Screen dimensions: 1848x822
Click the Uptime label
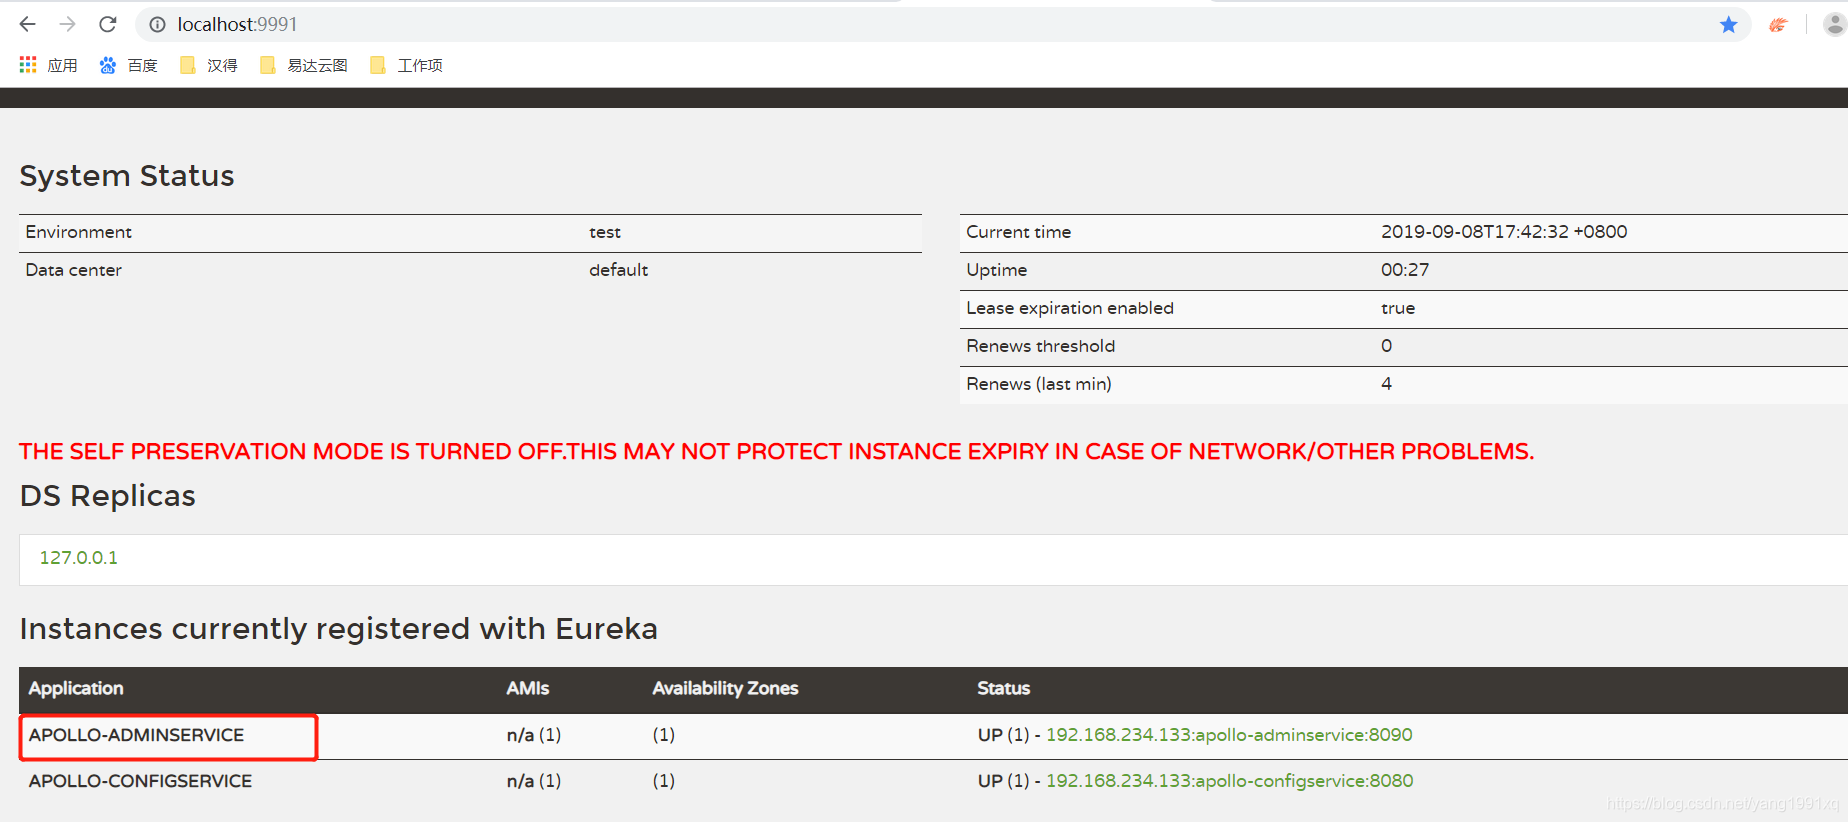click(x=996, y=270)
